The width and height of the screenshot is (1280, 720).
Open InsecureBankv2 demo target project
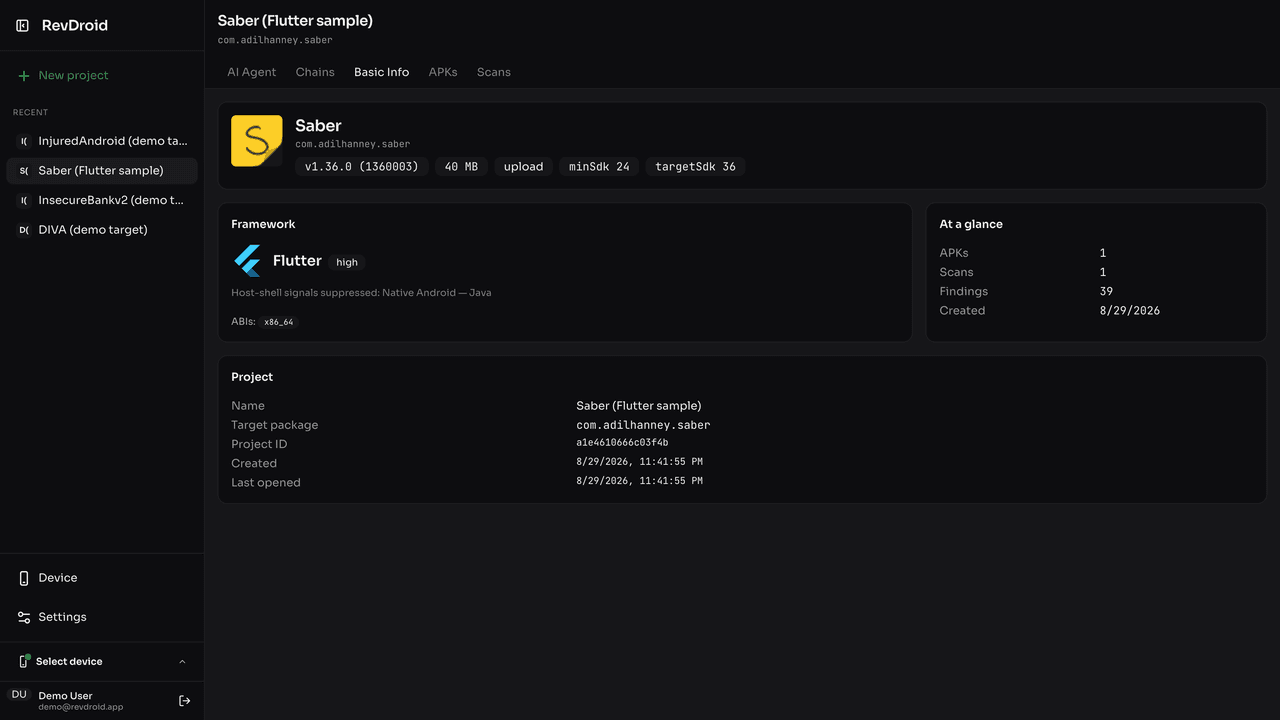pyautogui.click(x=102, y=200)
